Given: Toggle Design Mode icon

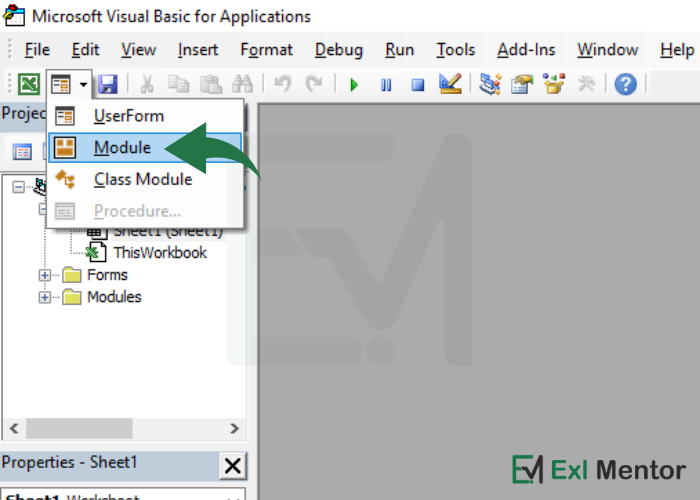Looking at the screenshot, I should point(450,83).
